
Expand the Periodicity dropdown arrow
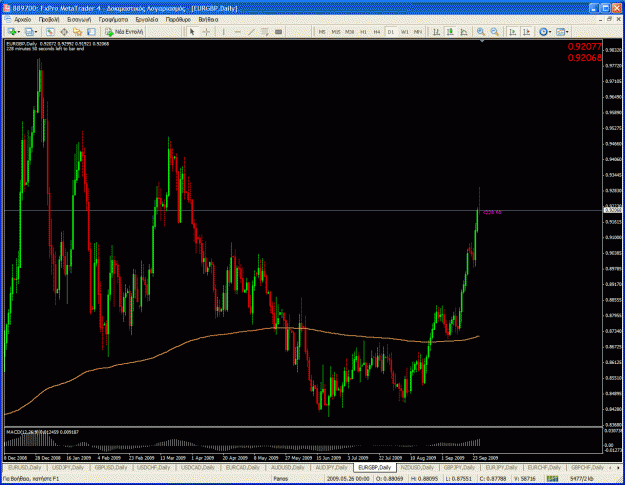[550, 32]
